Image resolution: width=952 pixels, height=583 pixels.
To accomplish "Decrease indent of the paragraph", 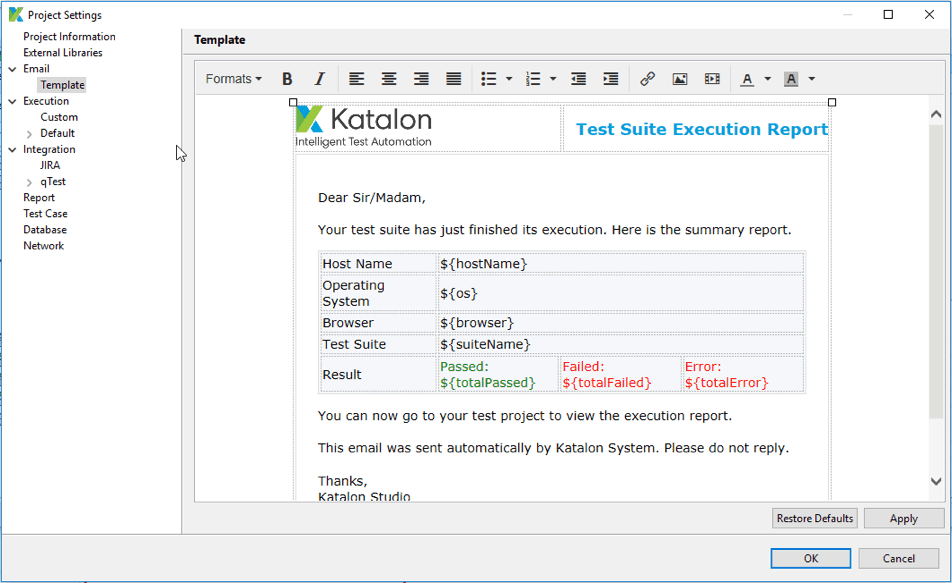I will 579,79.
